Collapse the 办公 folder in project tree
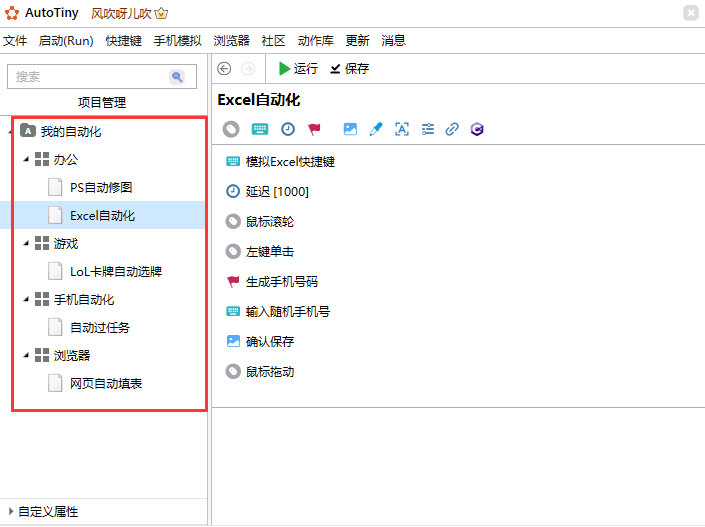This screenshot has height=527, width=705. [26, 160]
